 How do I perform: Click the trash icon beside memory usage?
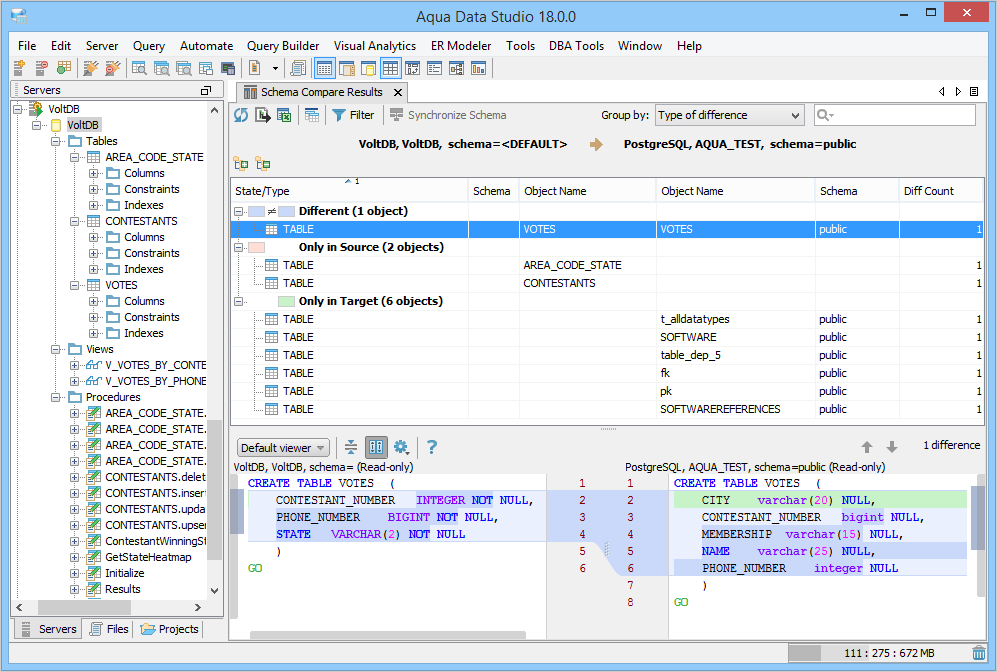pos(979,653)
